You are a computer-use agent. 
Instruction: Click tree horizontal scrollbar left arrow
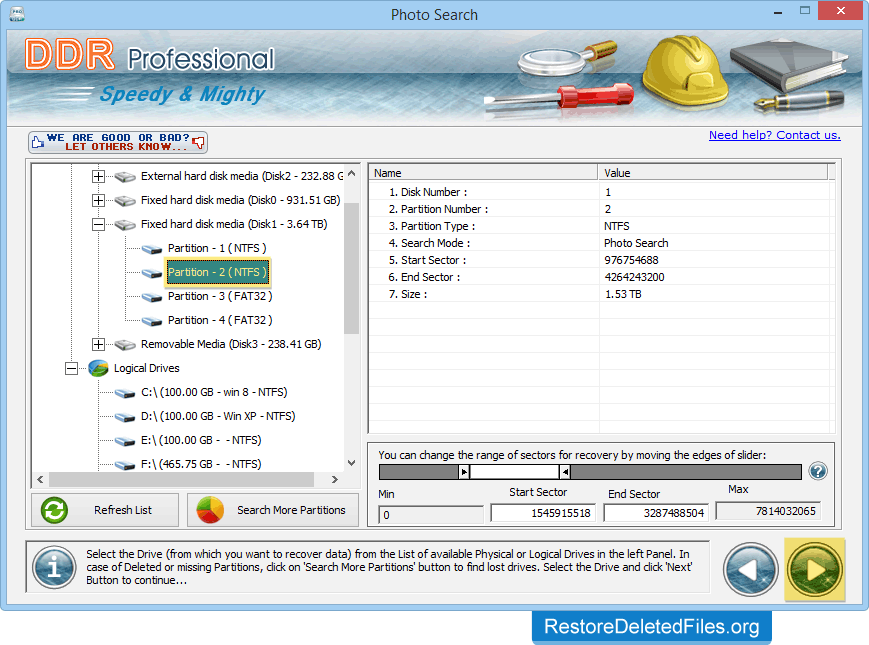[x=40, y=480]
